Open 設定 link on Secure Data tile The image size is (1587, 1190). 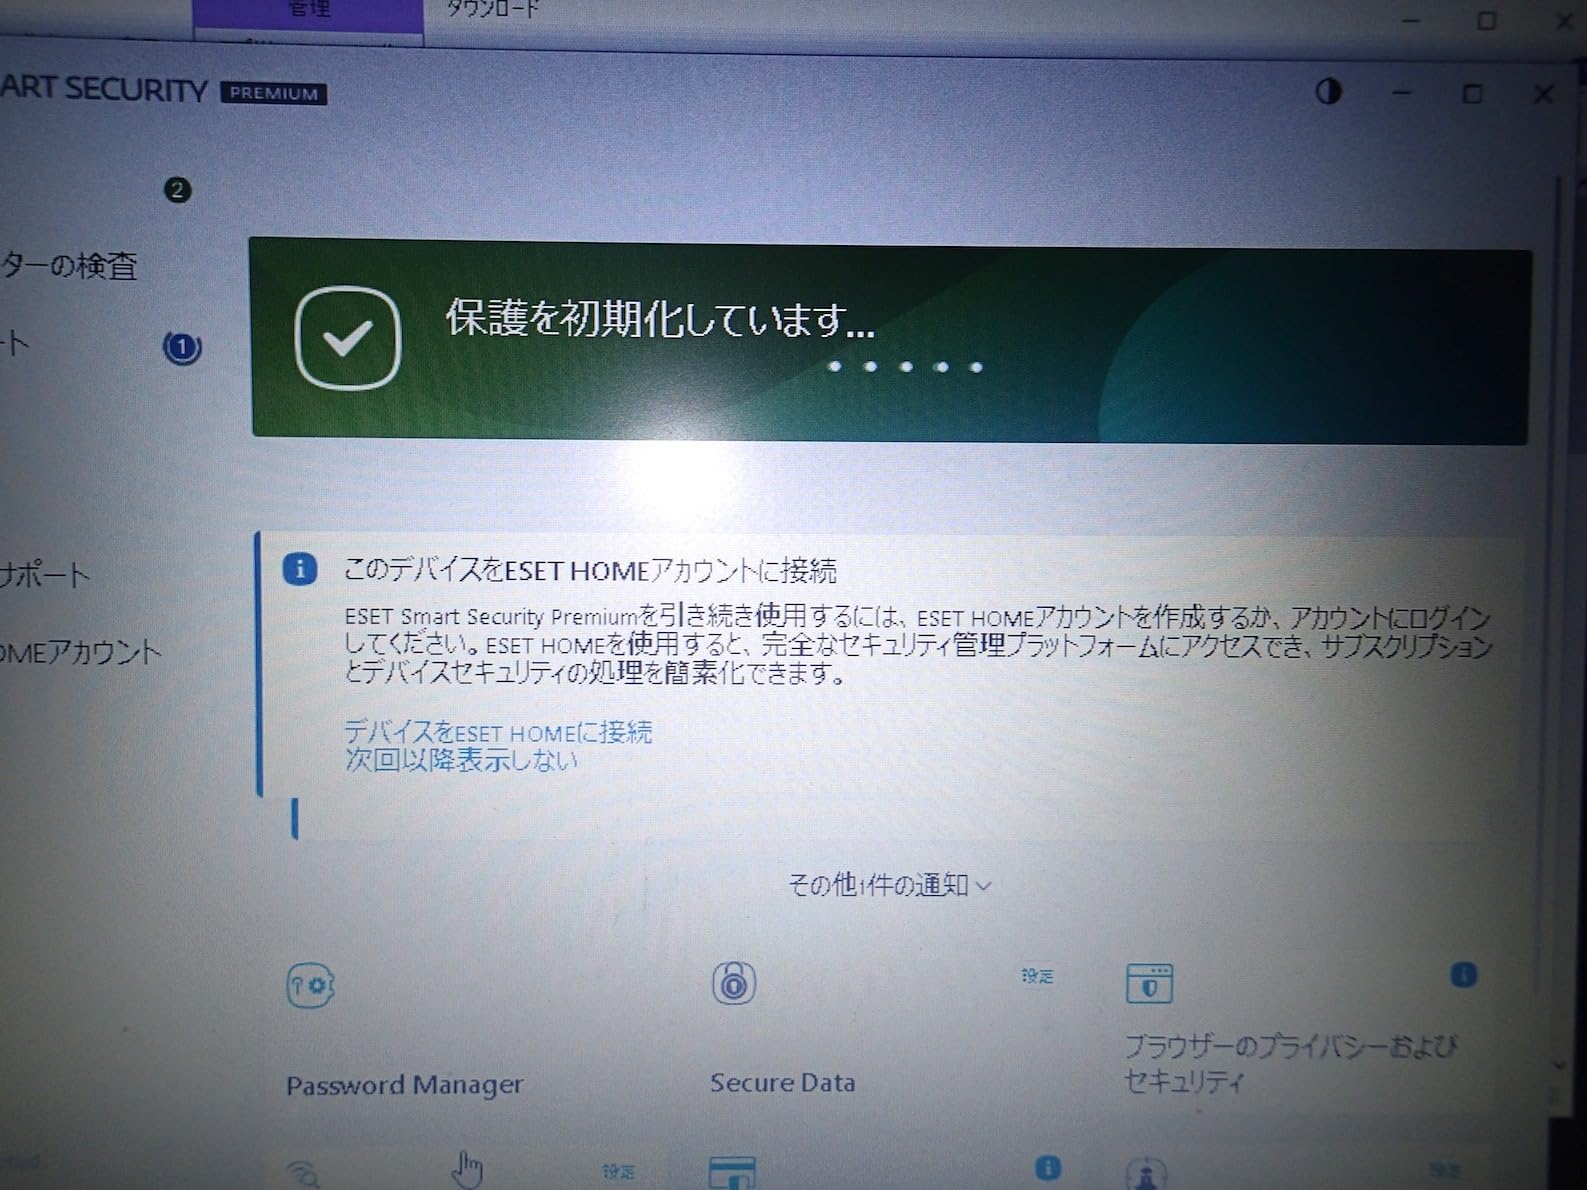[1037, 975]
